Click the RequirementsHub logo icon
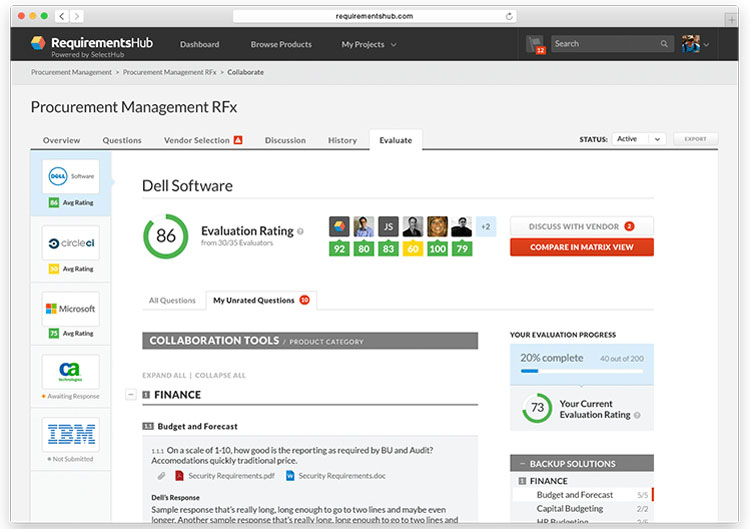 [38, 44]
